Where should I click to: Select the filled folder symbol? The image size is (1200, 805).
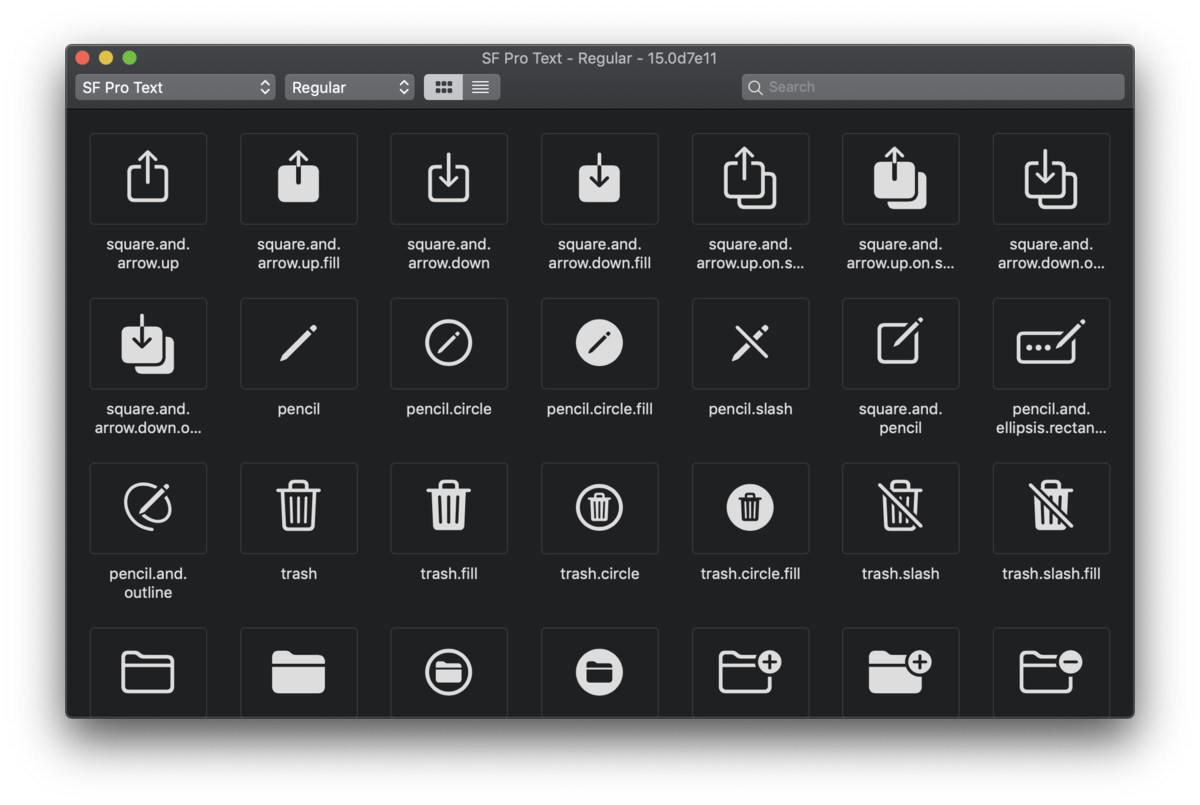click(x=299, y=672)
